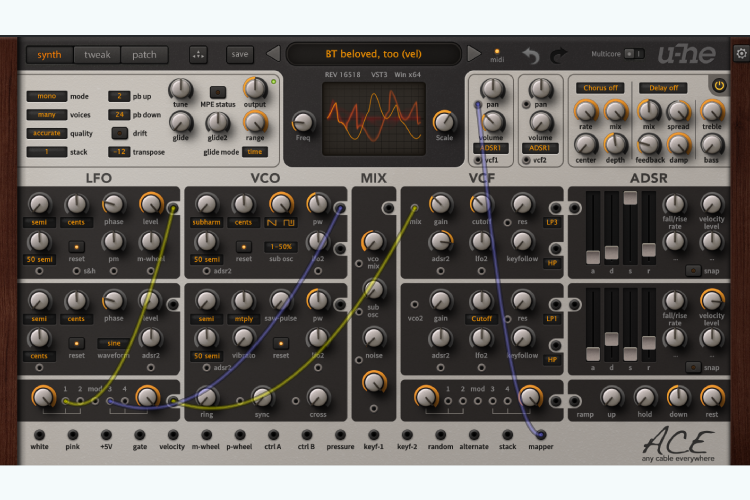
Task: Click the ctrl A output jack
Action: [x=273, y=434]
